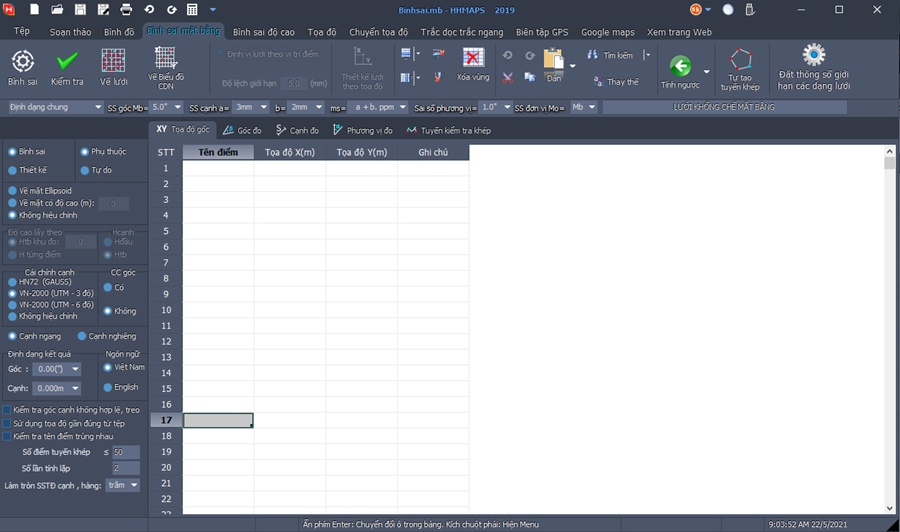Open Đặt thông số giới hạn settings

(814, 56)
